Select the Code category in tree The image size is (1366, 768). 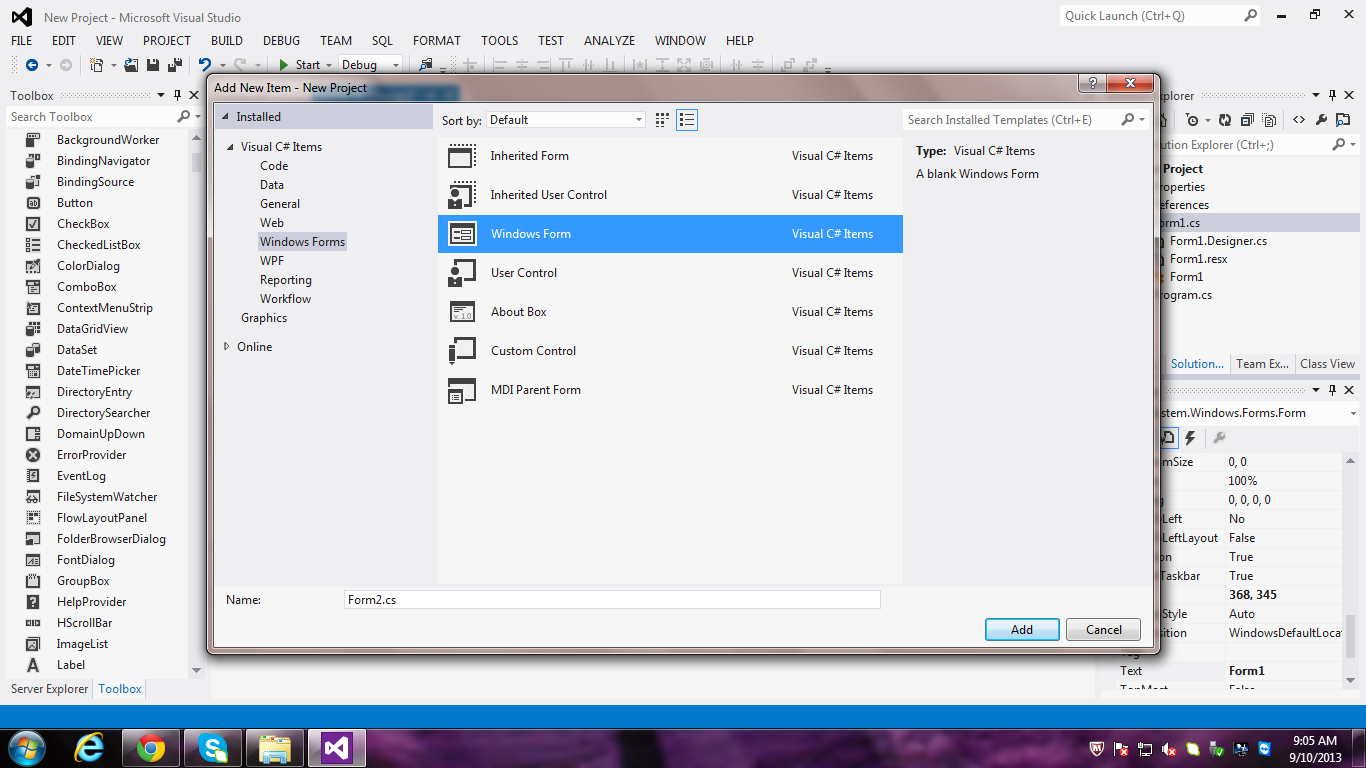[274, 166]
